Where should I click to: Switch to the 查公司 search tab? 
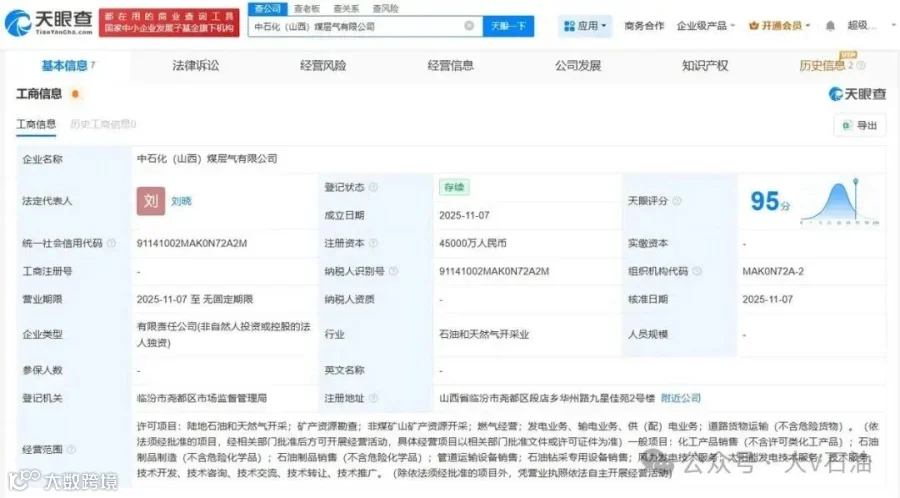tap(267, 9)
